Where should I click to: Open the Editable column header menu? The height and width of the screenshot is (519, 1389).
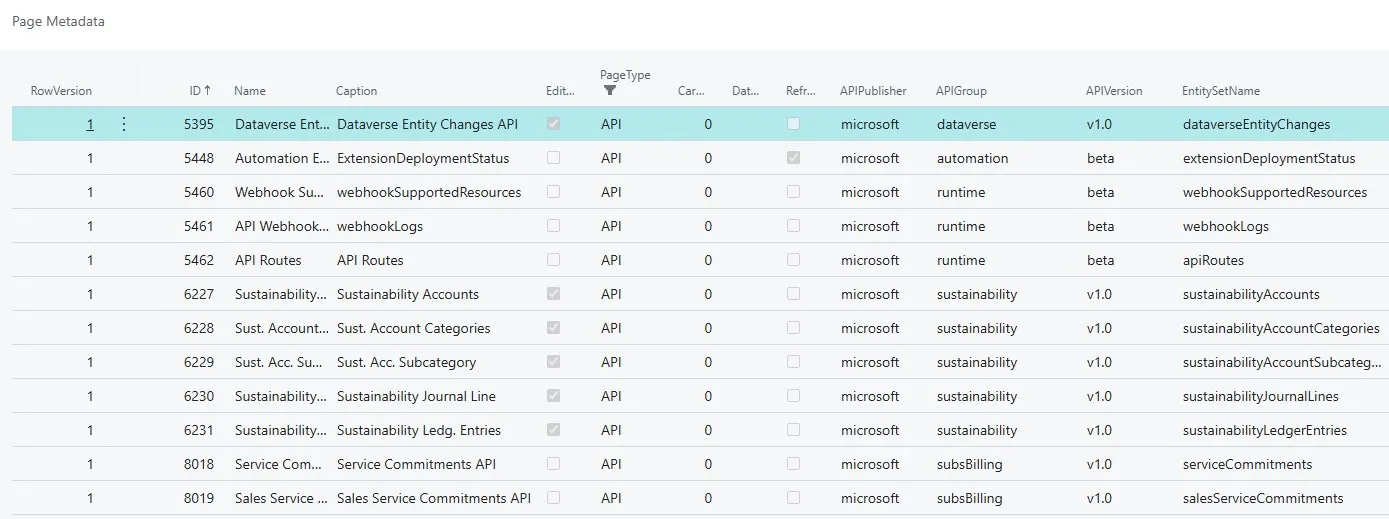pos(560,91)
